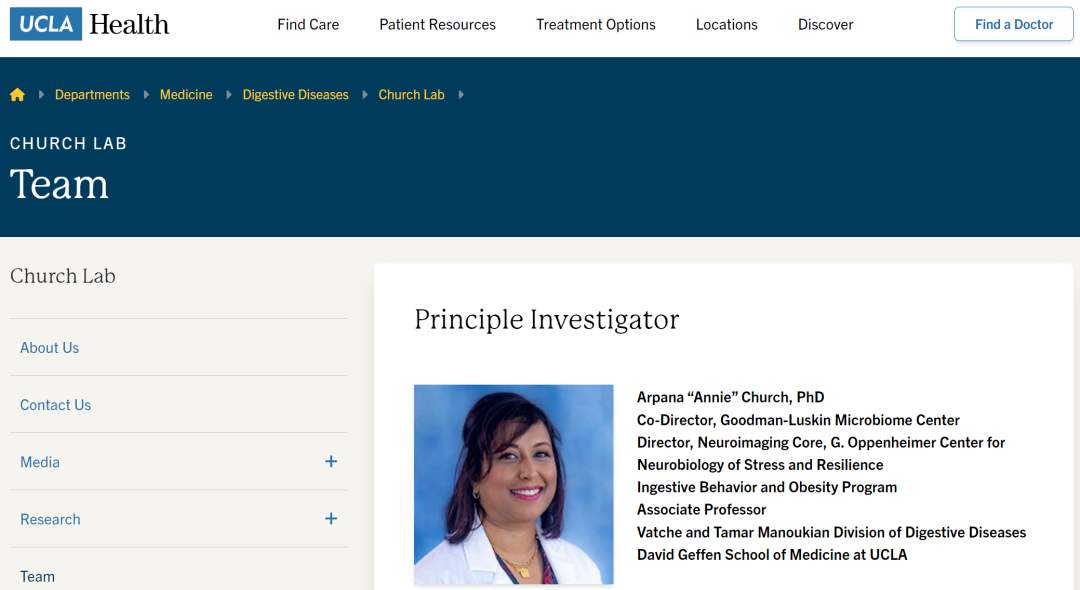Click Arpana Church's profile photo
Image resolution: width=1080 pixels, height=590 pixels.
point(513,484)
